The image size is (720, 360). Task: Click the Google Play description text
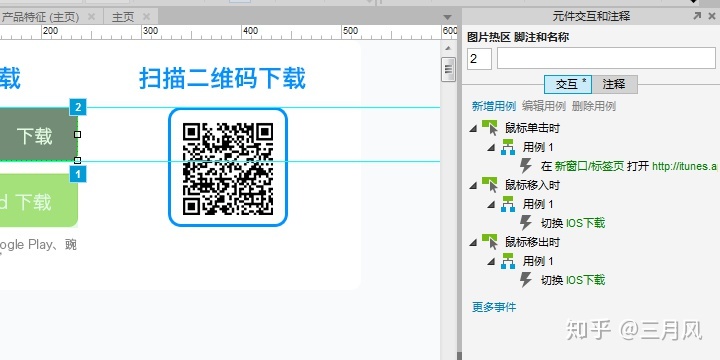39,245
